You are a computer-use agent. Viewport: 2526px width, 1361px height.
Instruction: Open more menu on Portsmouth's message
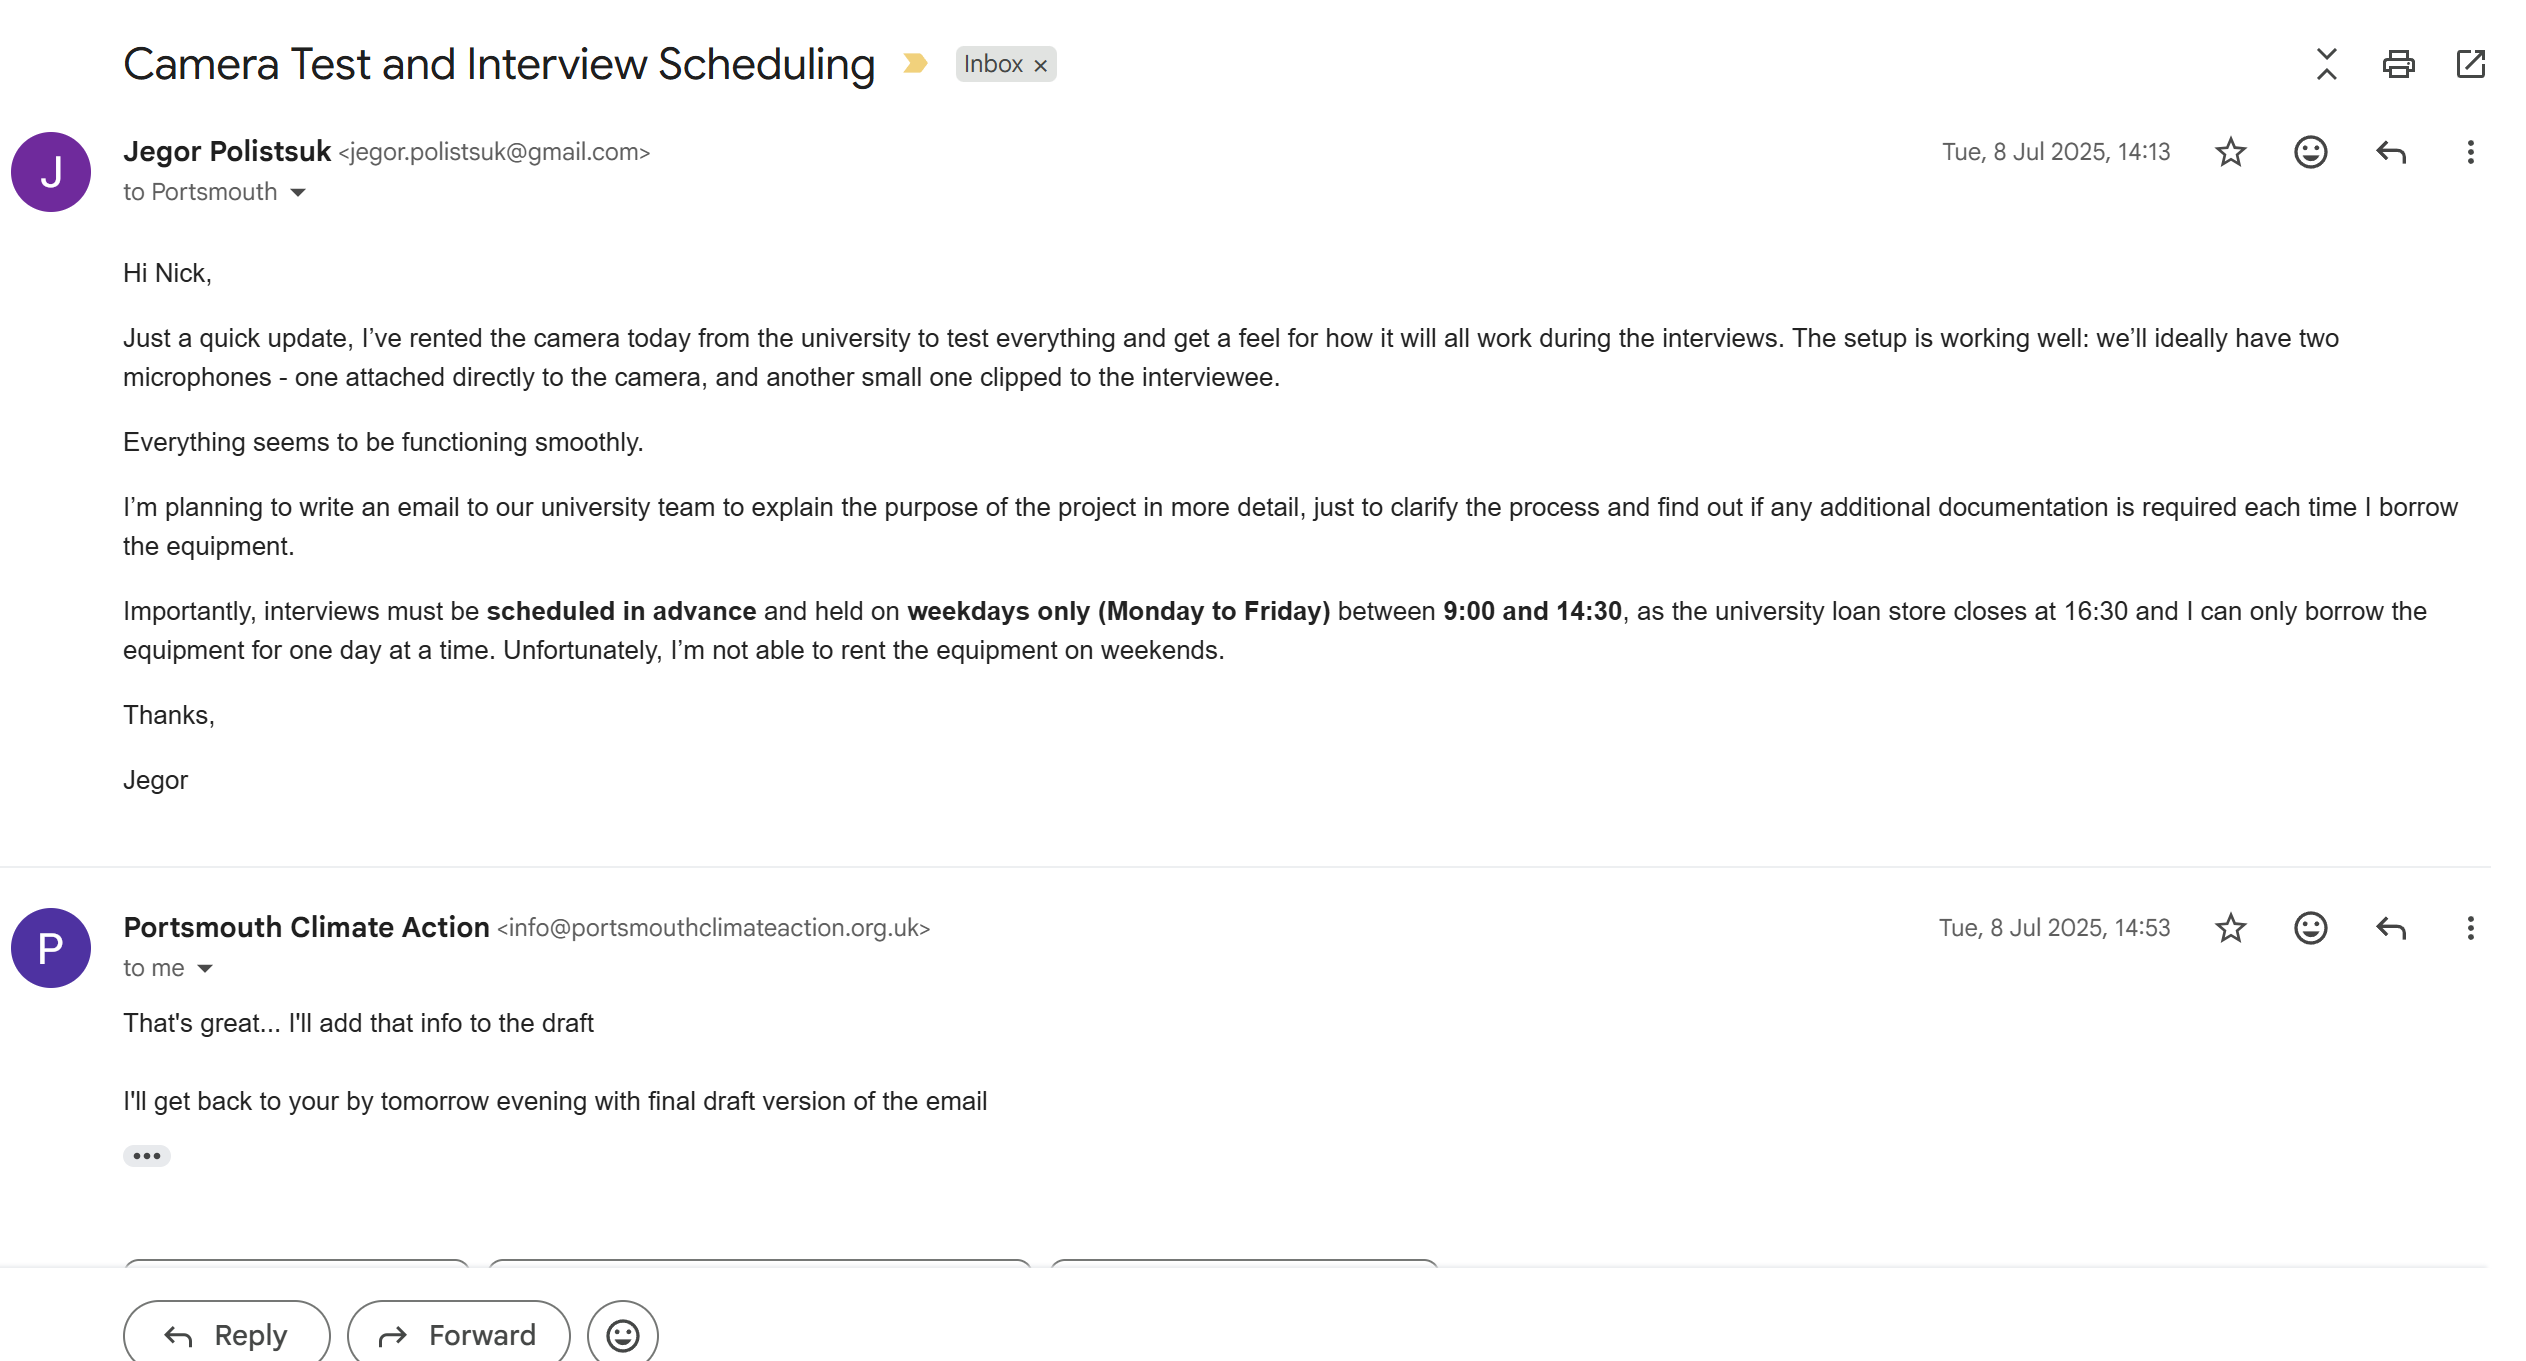click(2470, 928)
